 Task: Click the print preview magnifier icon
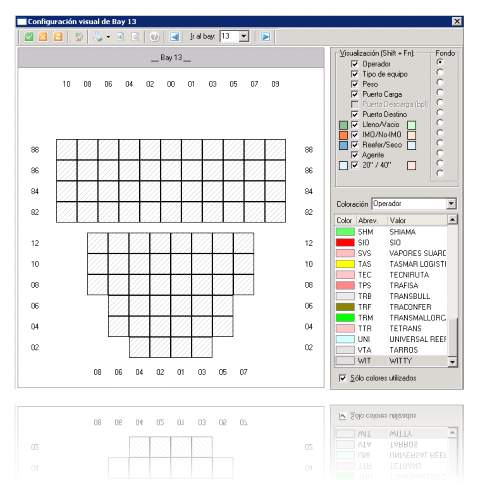coord(136,37)
